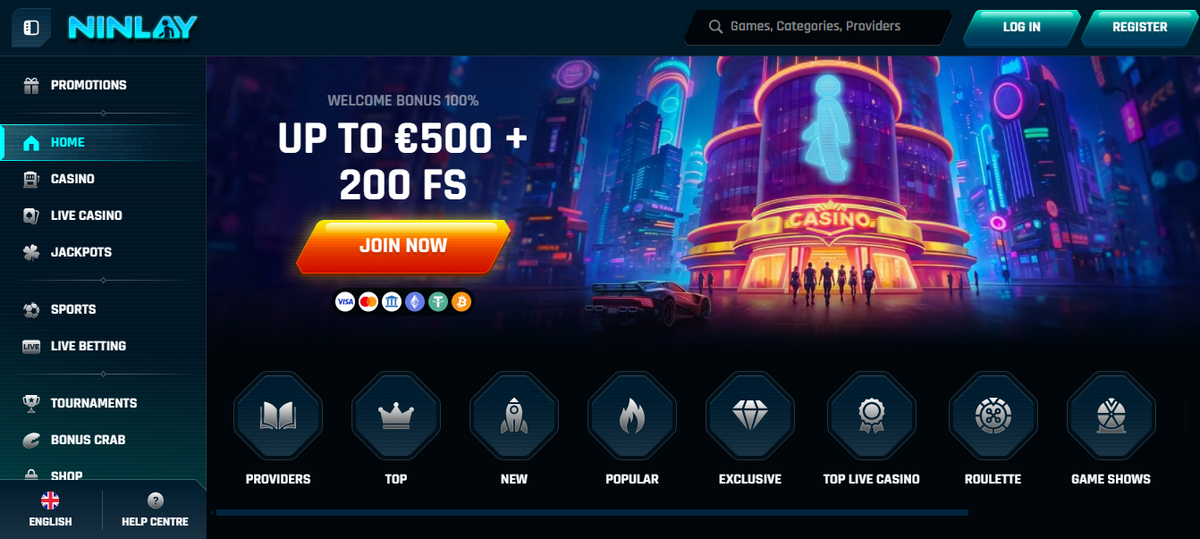Open the Game Shows wheel icon
This screenshot has width=1200, height=539.
tap(1111, 415)
